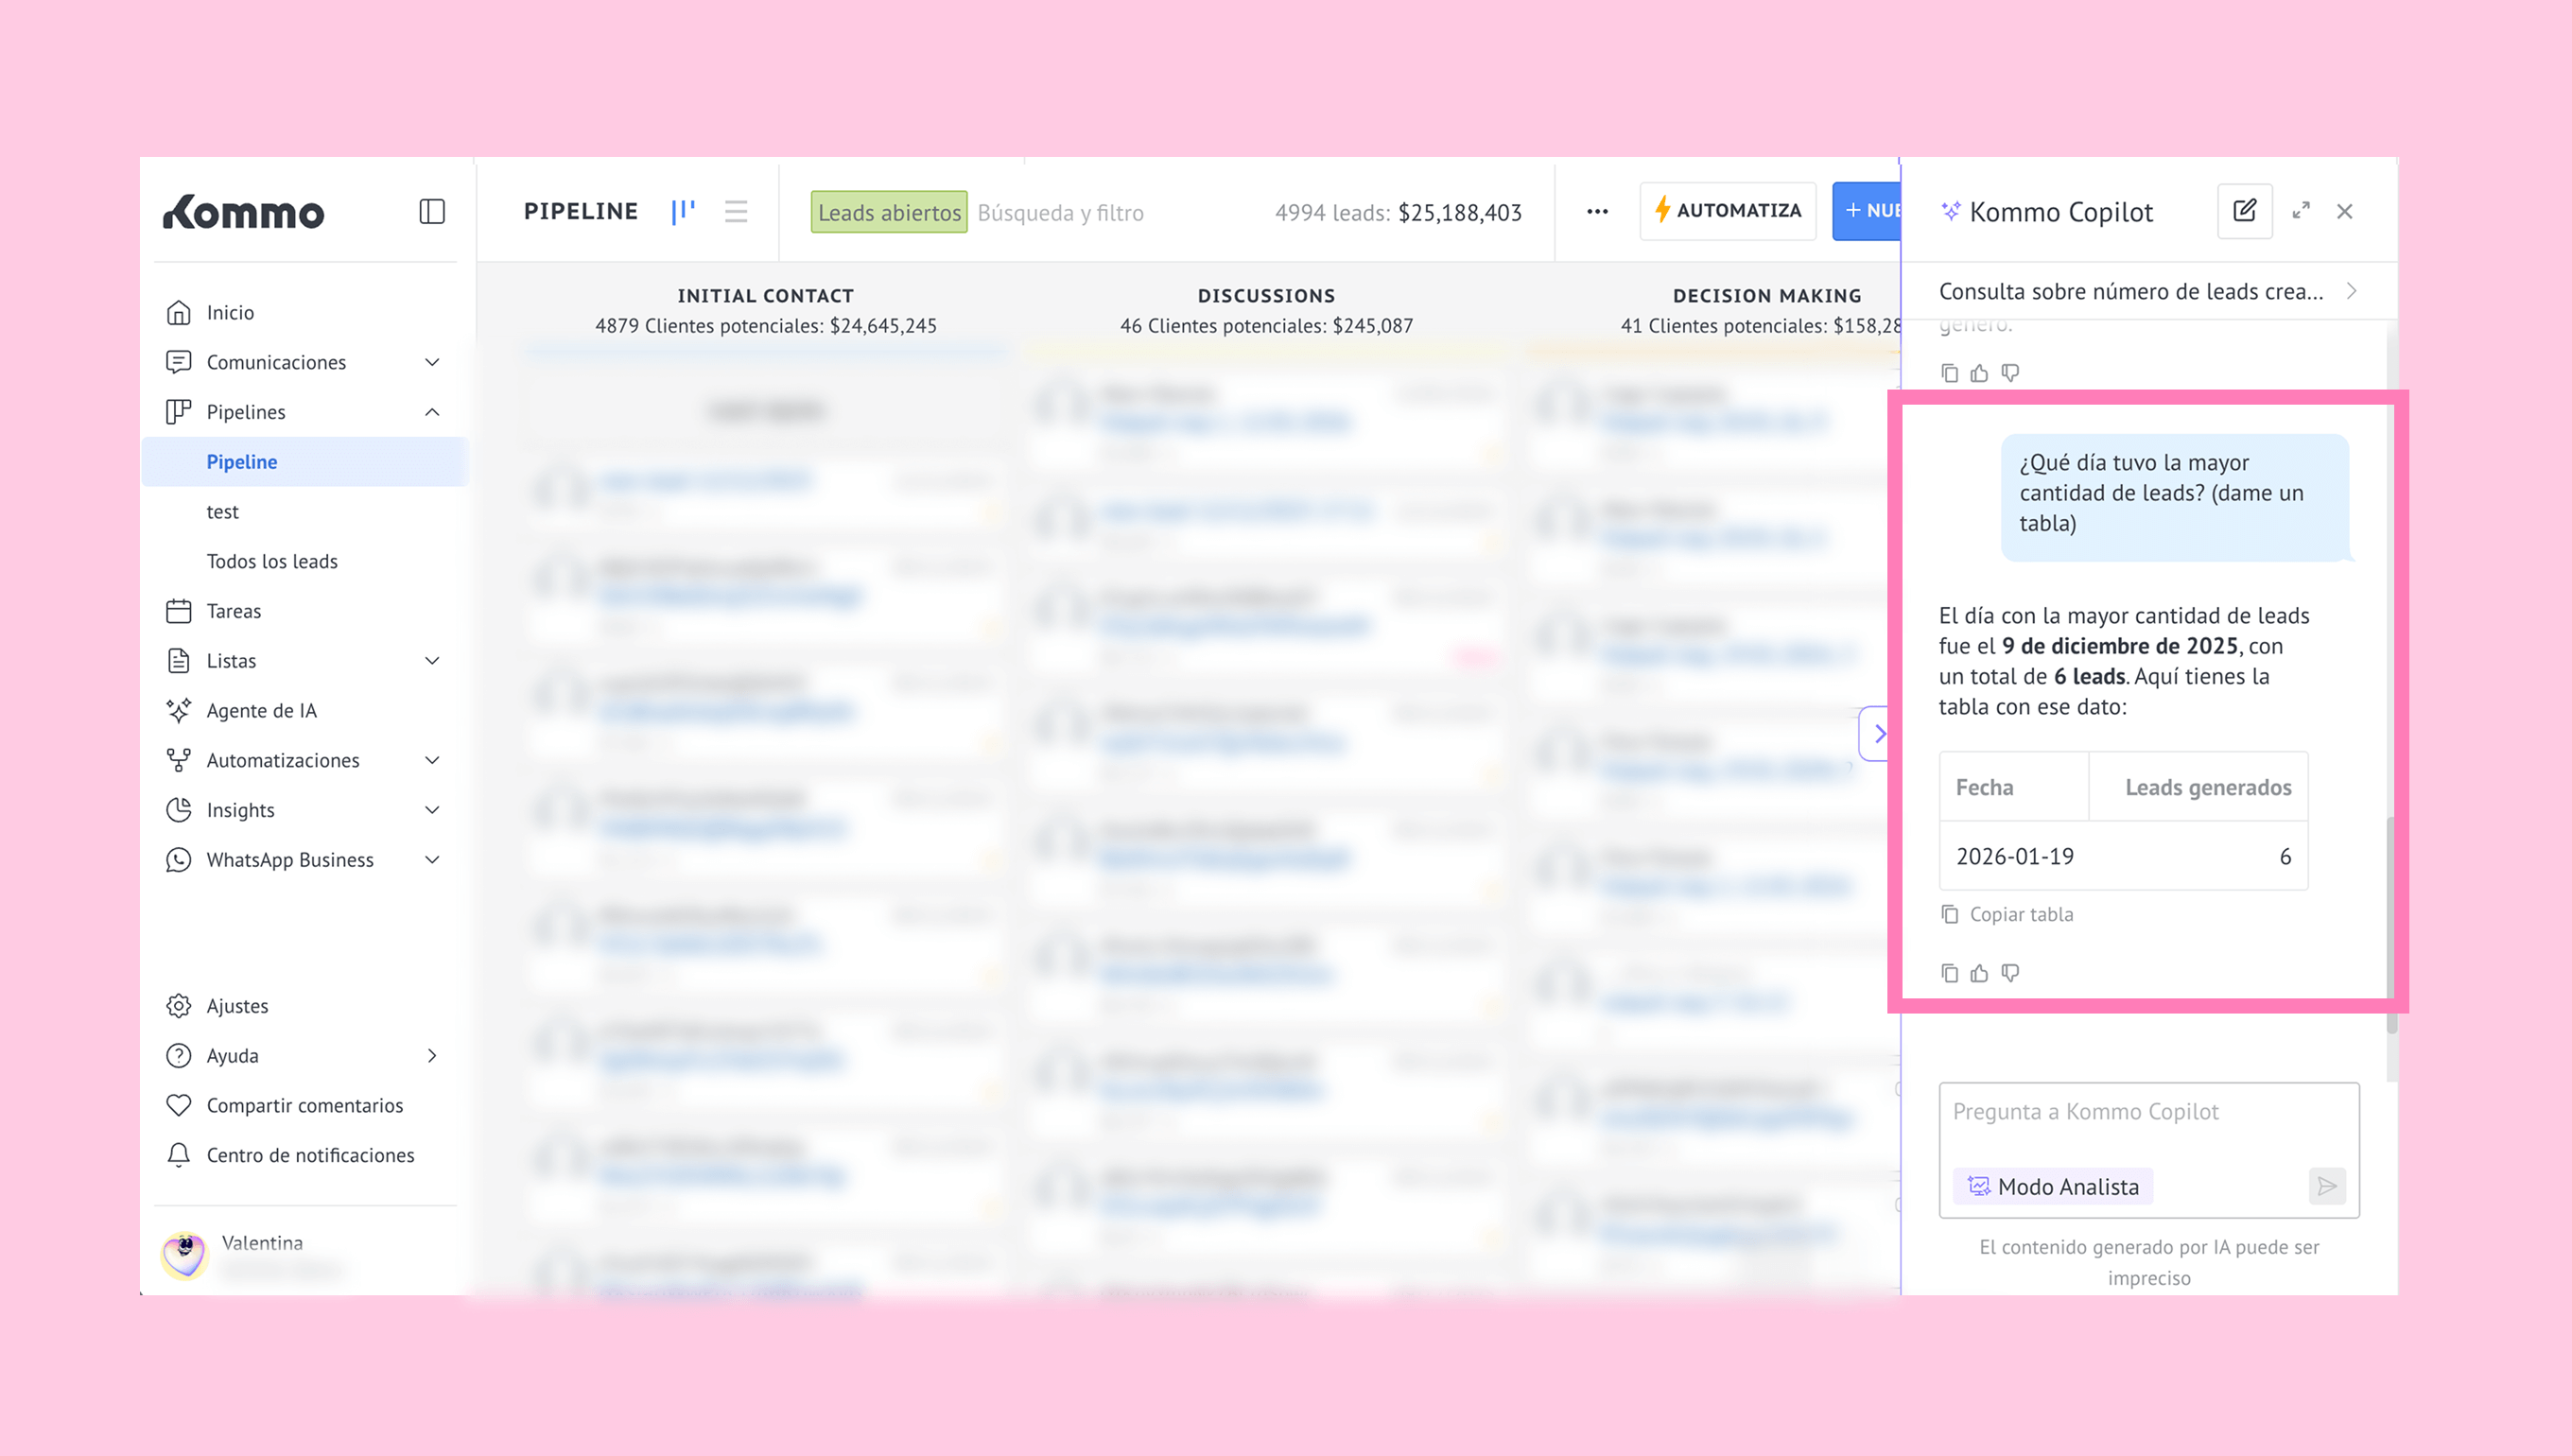Thumbs up the latest Copilot answer
The height and width of the screenshot is (1456, 2572).
point(1979,973)
